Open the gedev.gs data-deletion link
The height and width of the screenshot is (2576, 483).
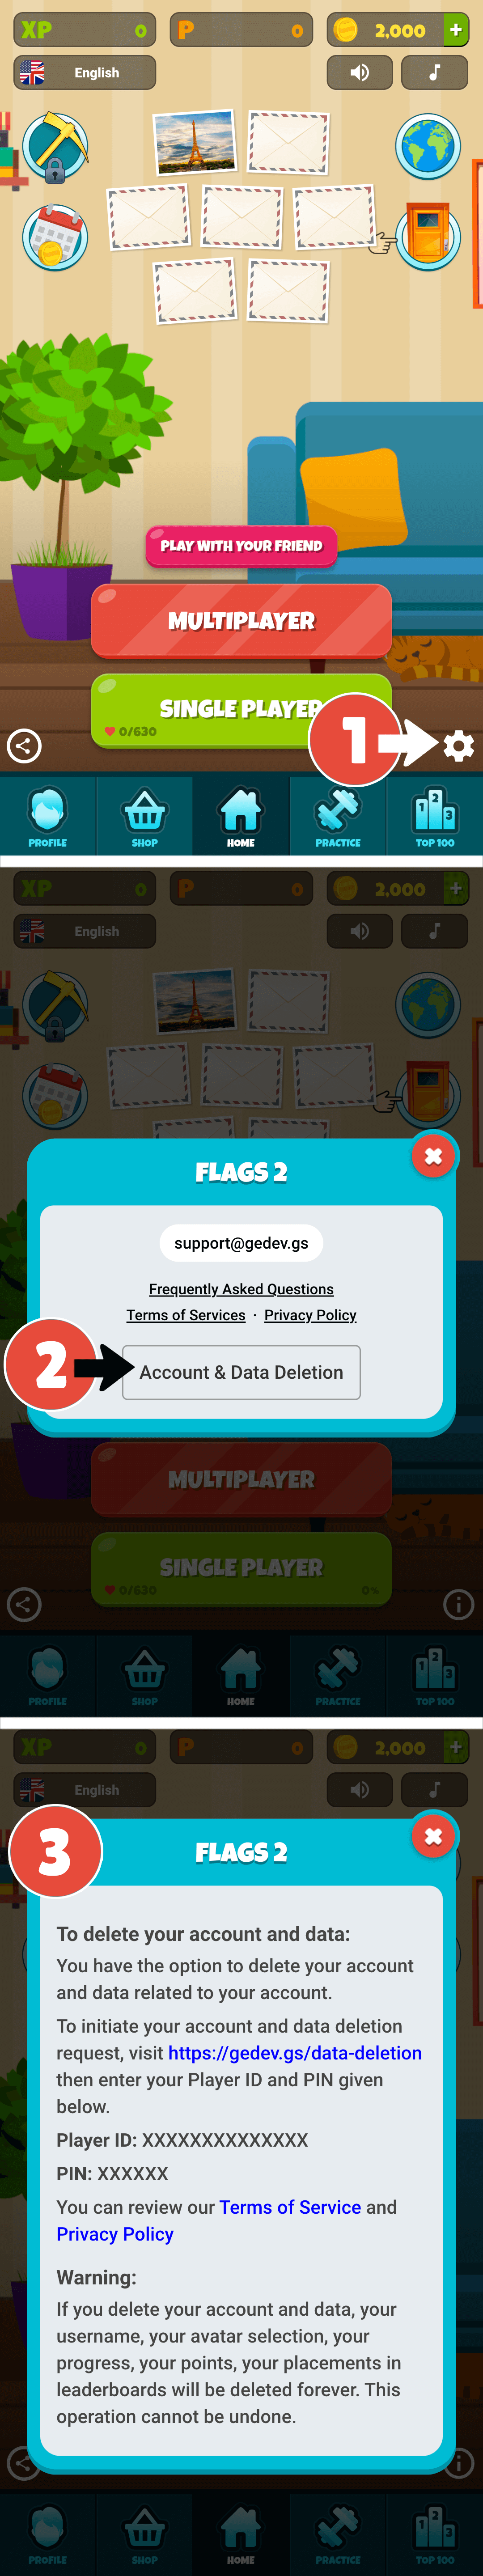(x=295, y=2053)
